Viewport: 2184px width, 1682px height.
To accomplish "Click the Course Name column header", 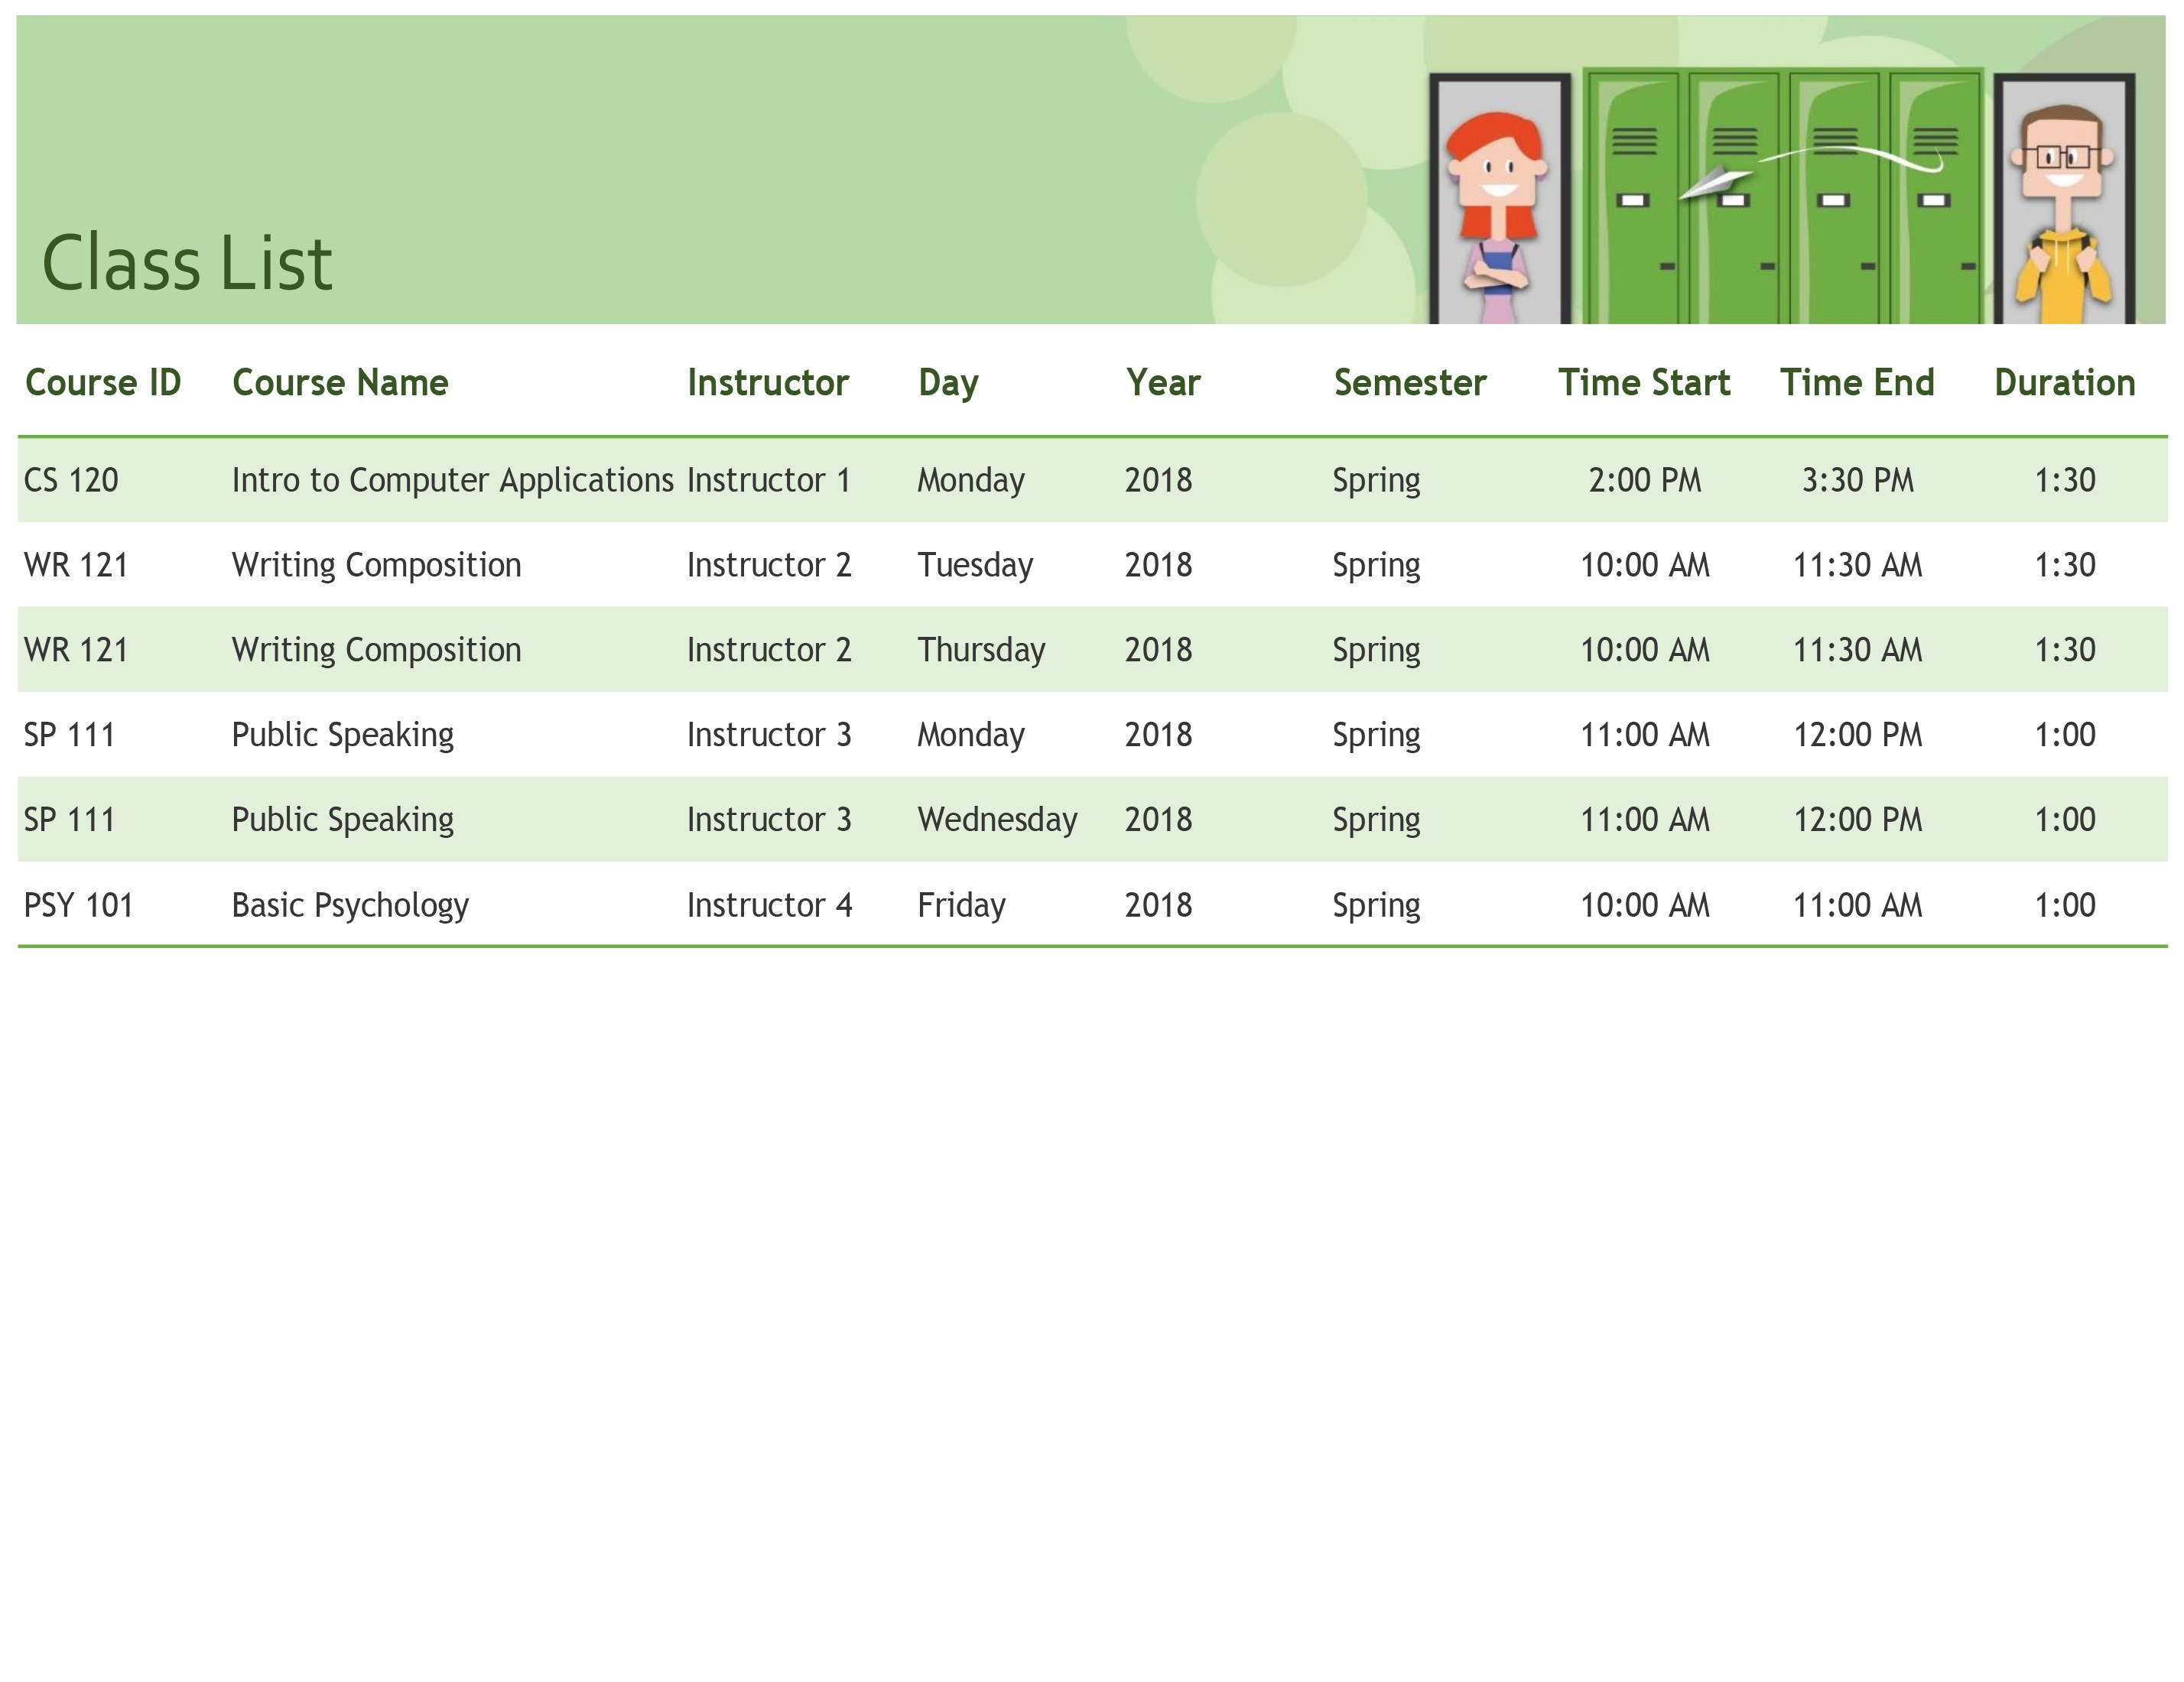I will tap(340, 382).
